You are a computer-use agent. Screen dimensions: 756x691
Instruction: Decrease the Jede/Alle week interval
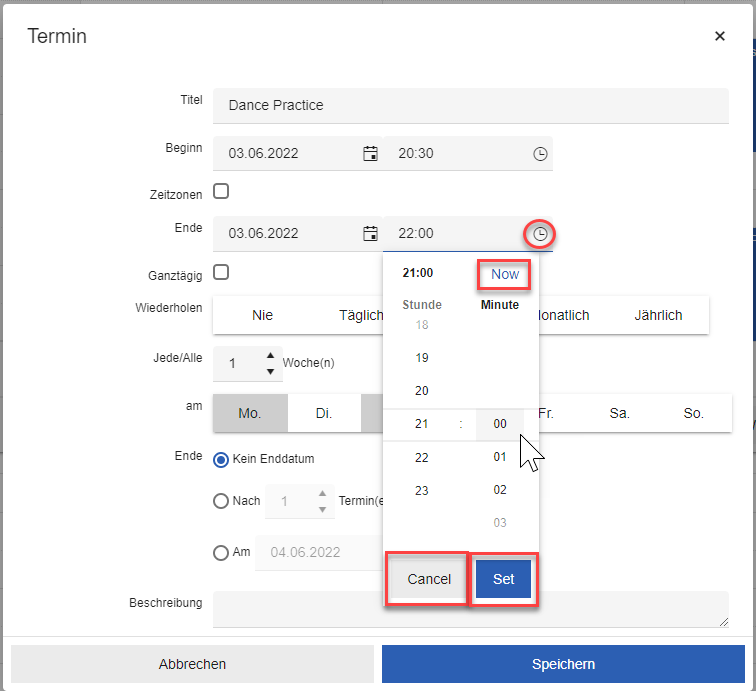pyautogui.click(x=269, y=371)
